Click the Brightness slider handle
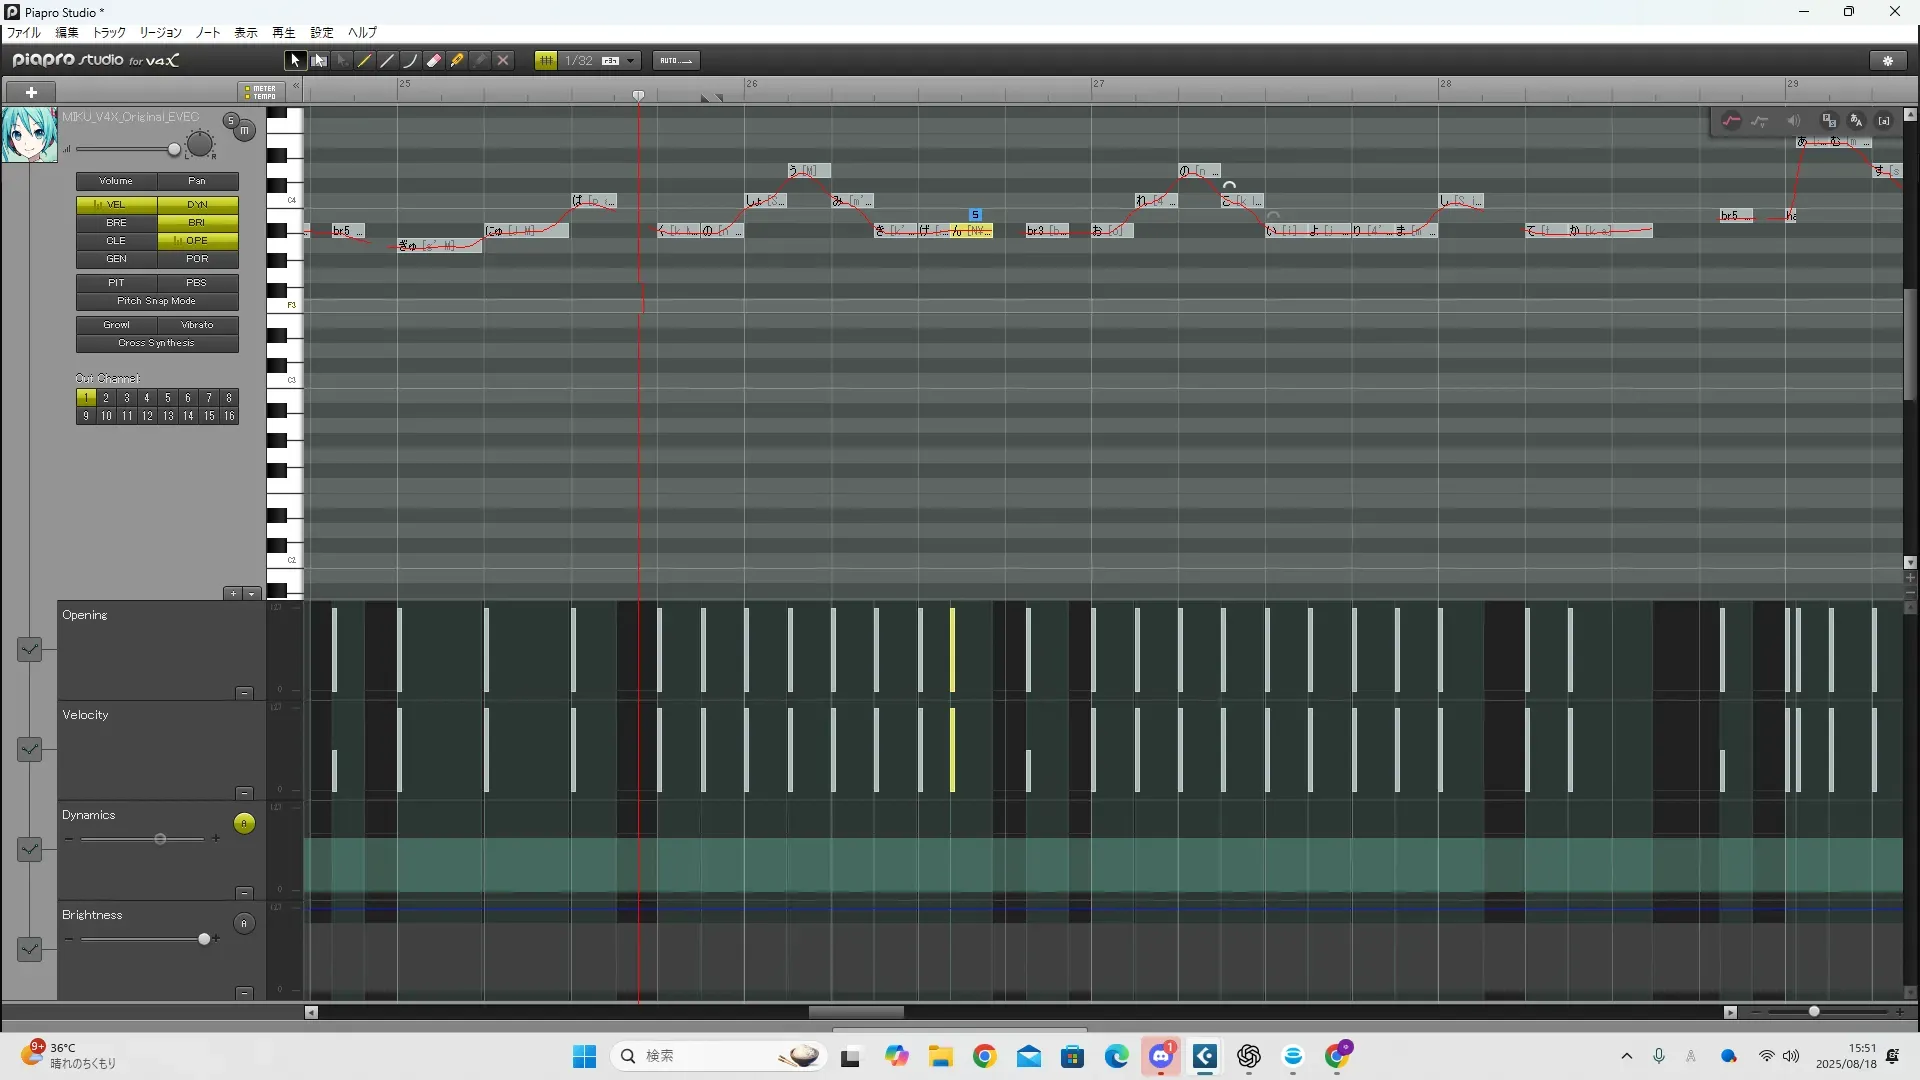The width and height of the screenshot is (1920, 1080). (205, 939)
